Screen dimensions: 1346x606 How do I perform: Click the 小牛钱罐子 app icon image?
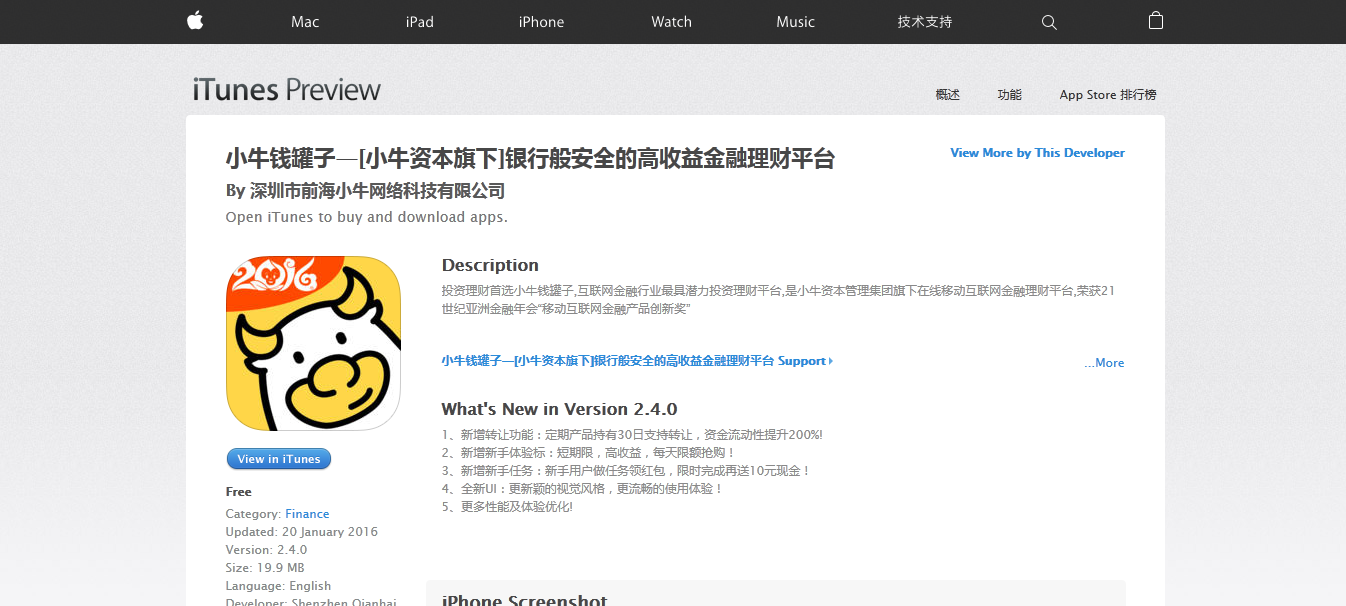(x=313, y=343)
